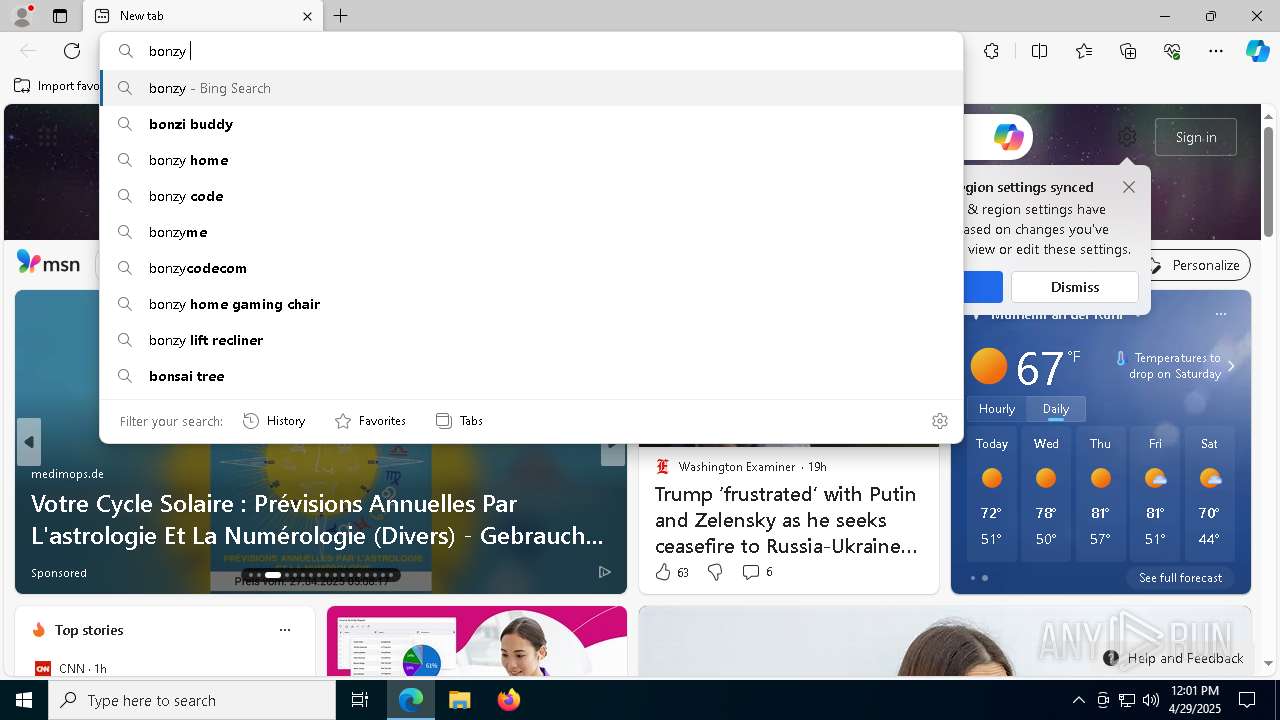The image size is (1280, 720).
Task: Click the Sign in button
Action: click(1196, 137)
